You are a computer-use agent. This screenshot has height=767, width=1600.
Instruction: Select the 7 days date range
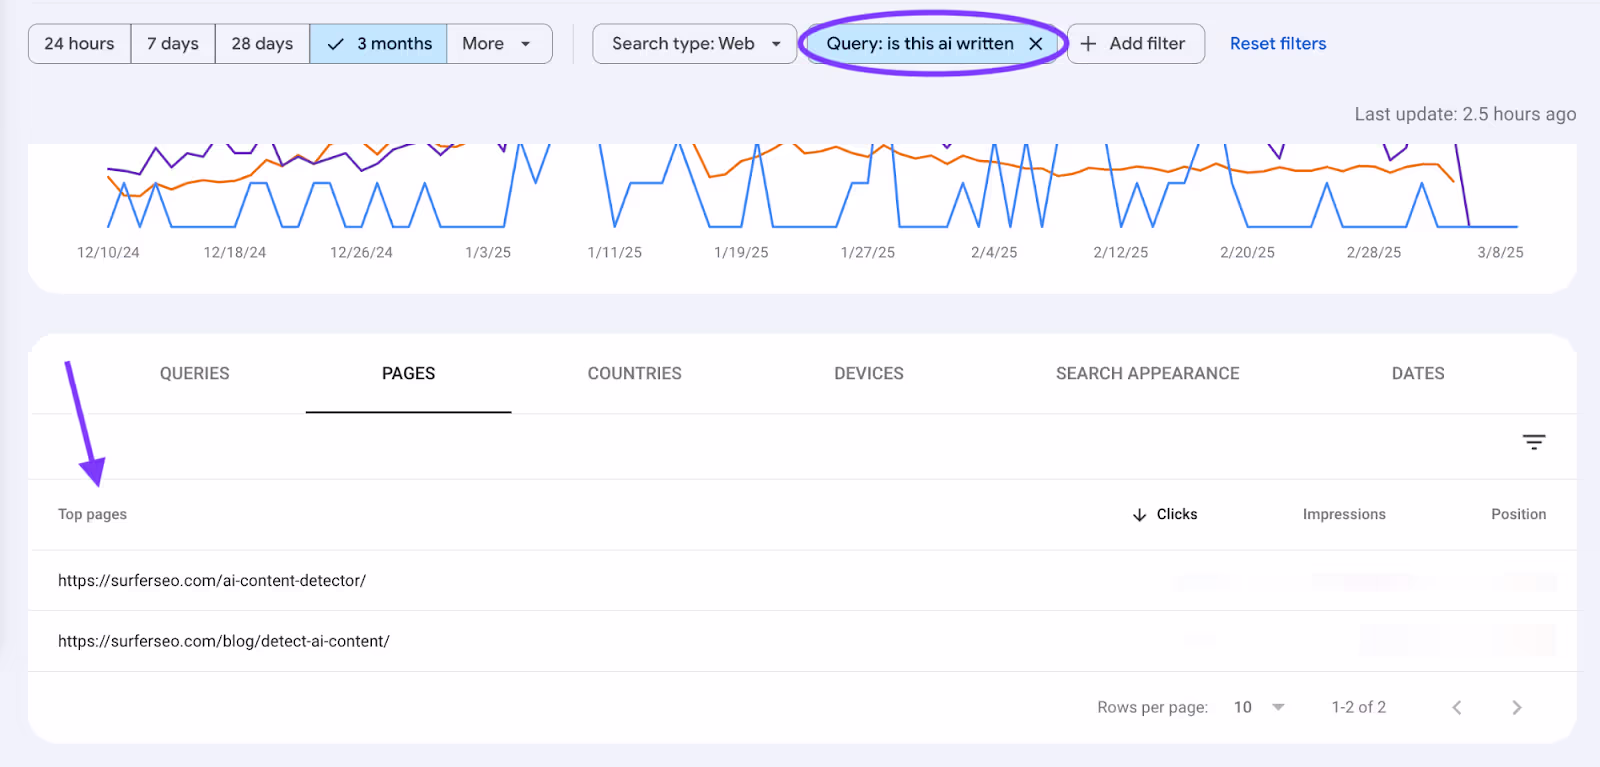click(173, 44)
